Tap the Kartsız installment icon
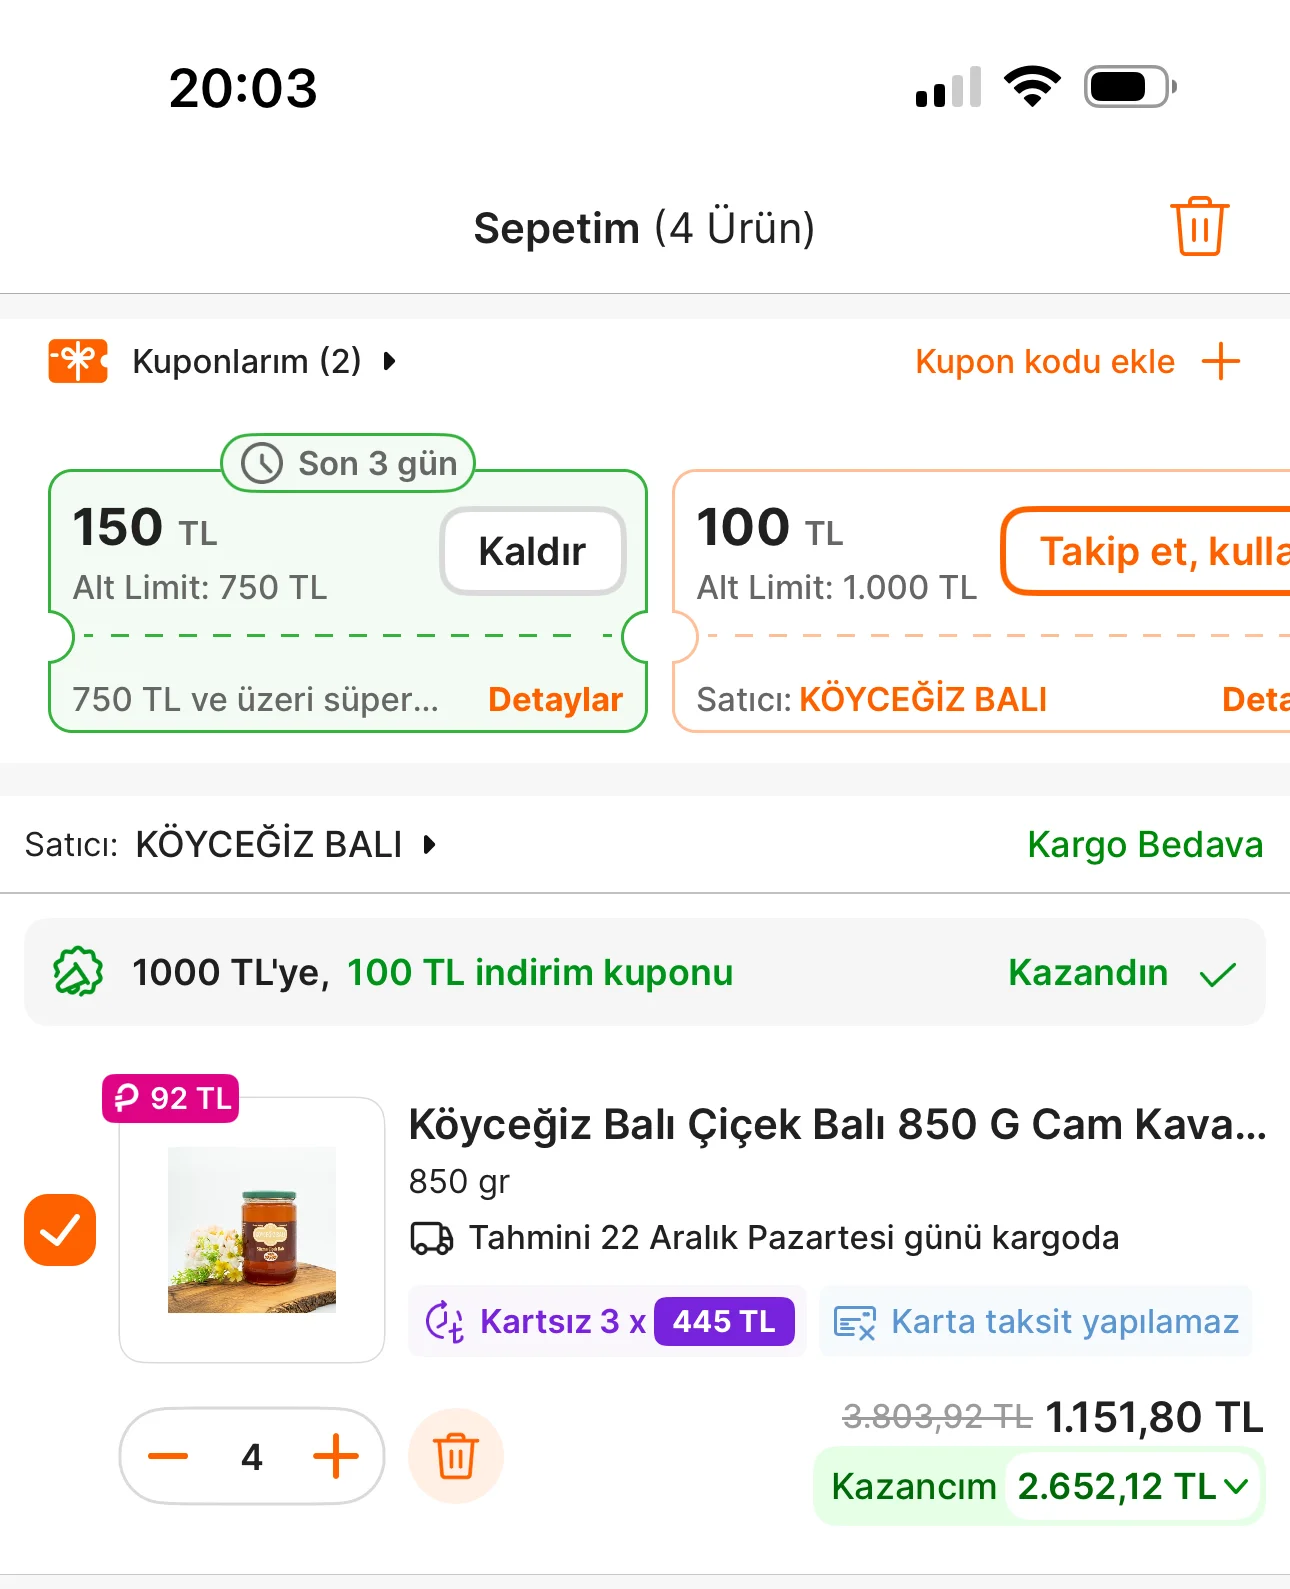This screenshot has height=1589, width=1290. pos(445,1322)
